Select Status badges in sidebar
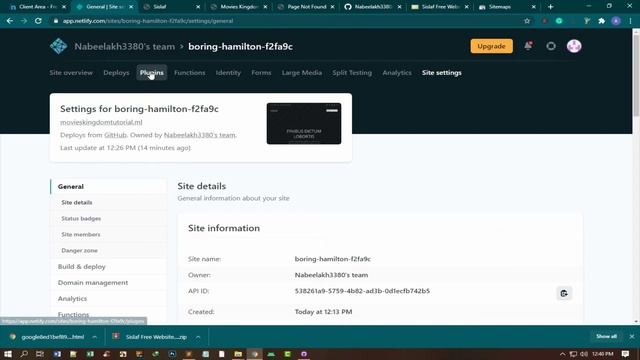 109,218
